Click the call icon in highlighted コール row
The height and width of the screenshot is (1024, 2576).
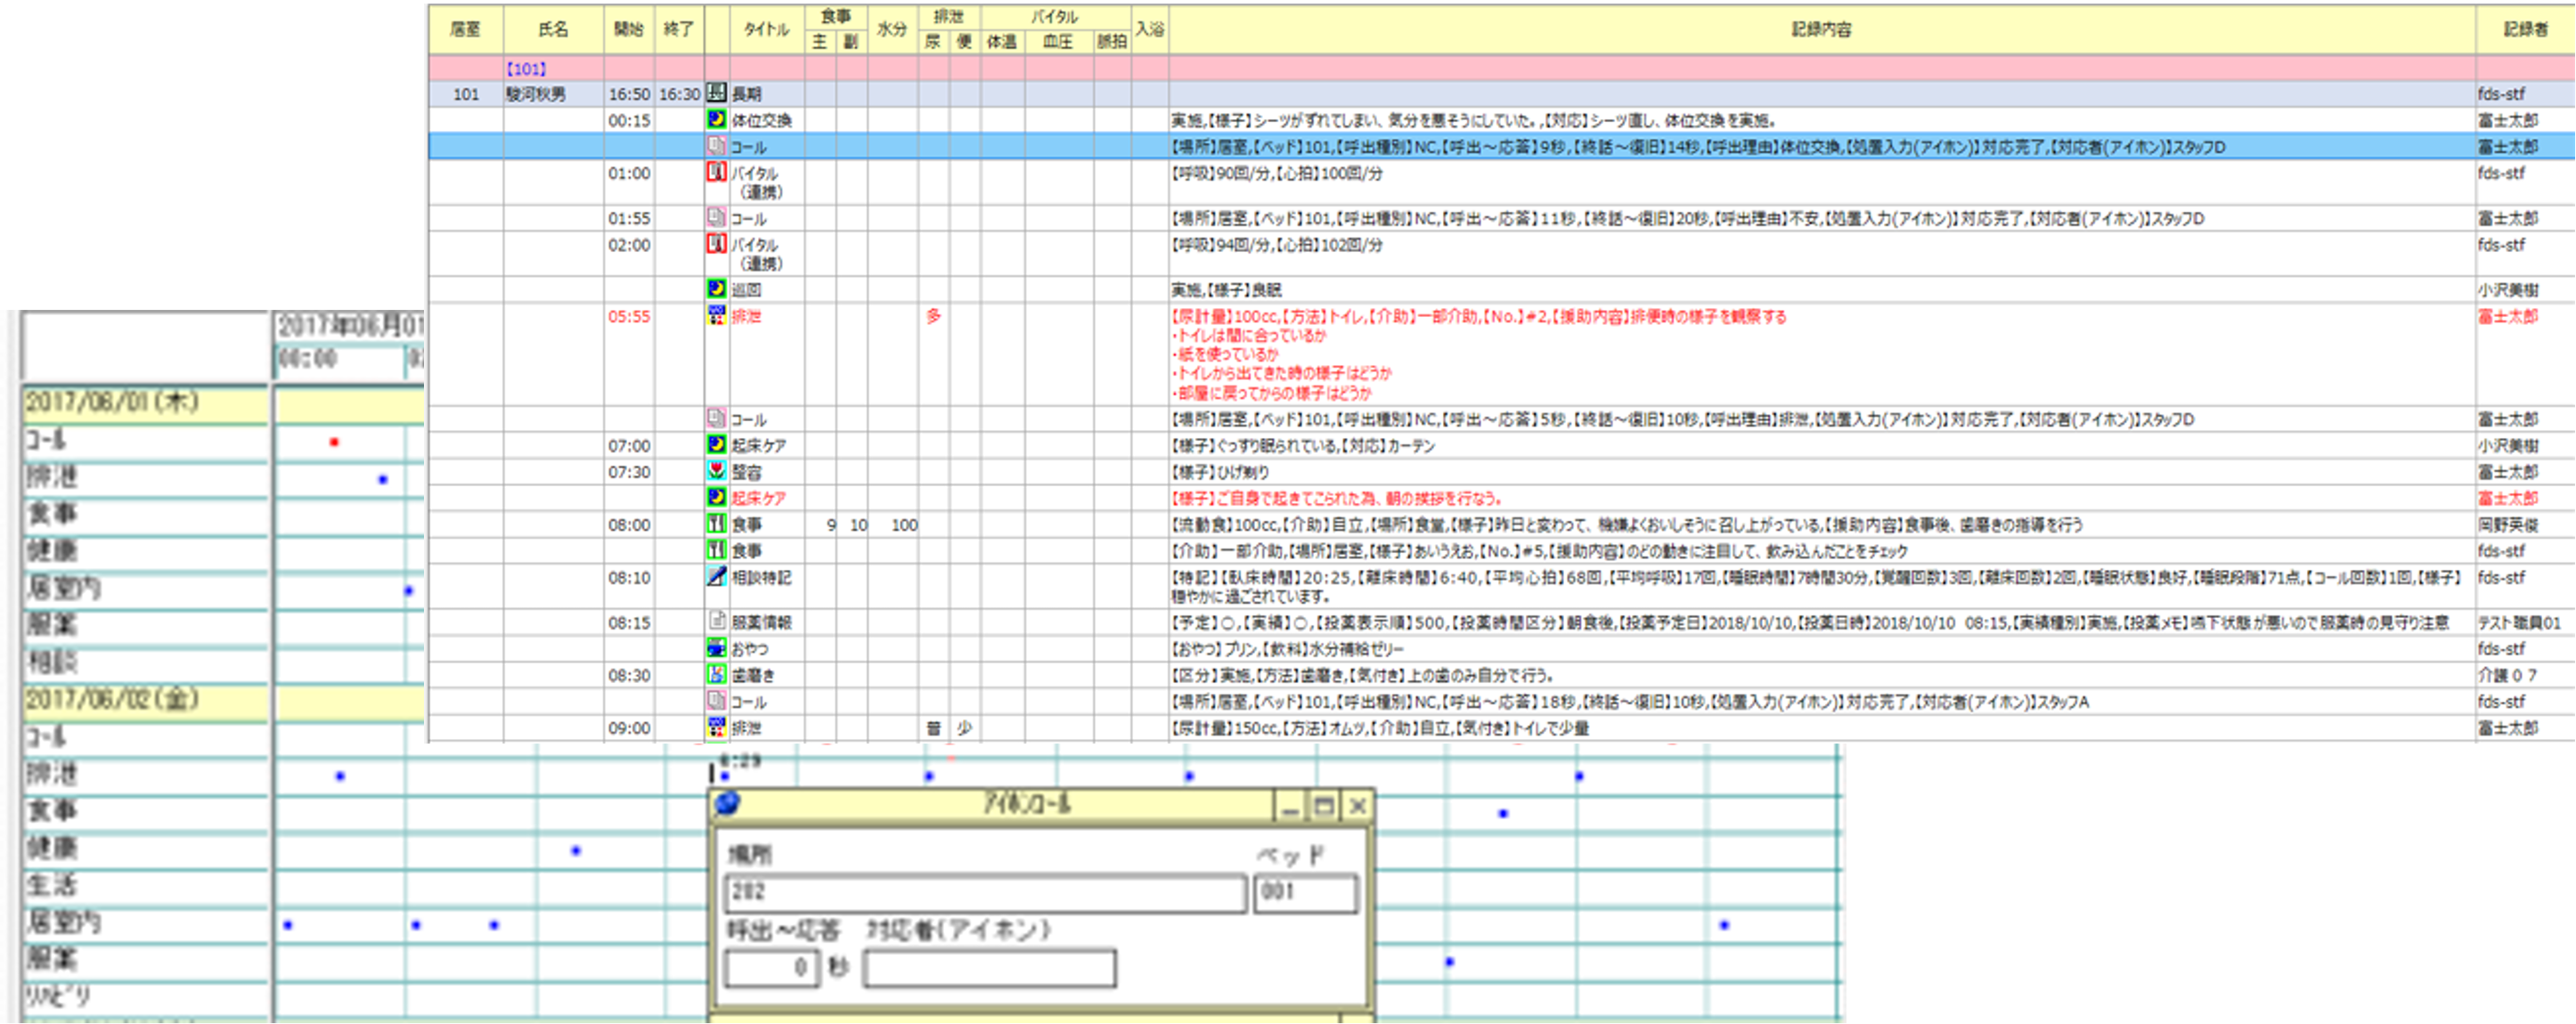click(716, 146)
